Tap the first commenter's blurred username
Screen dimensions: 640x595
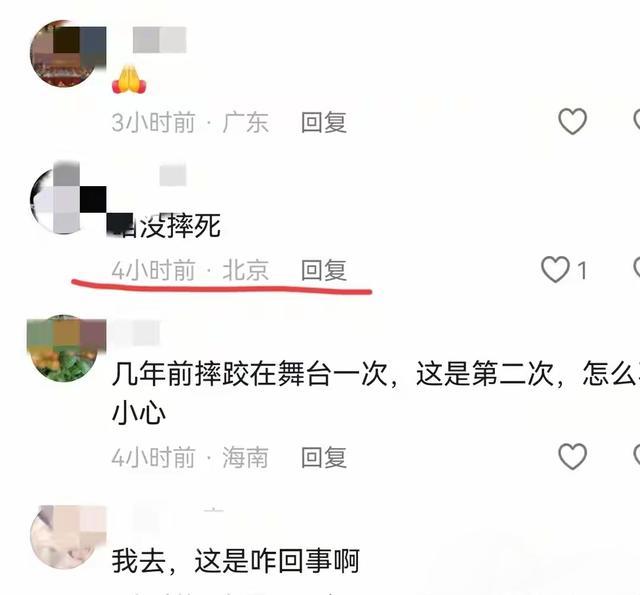pos(160,40)
